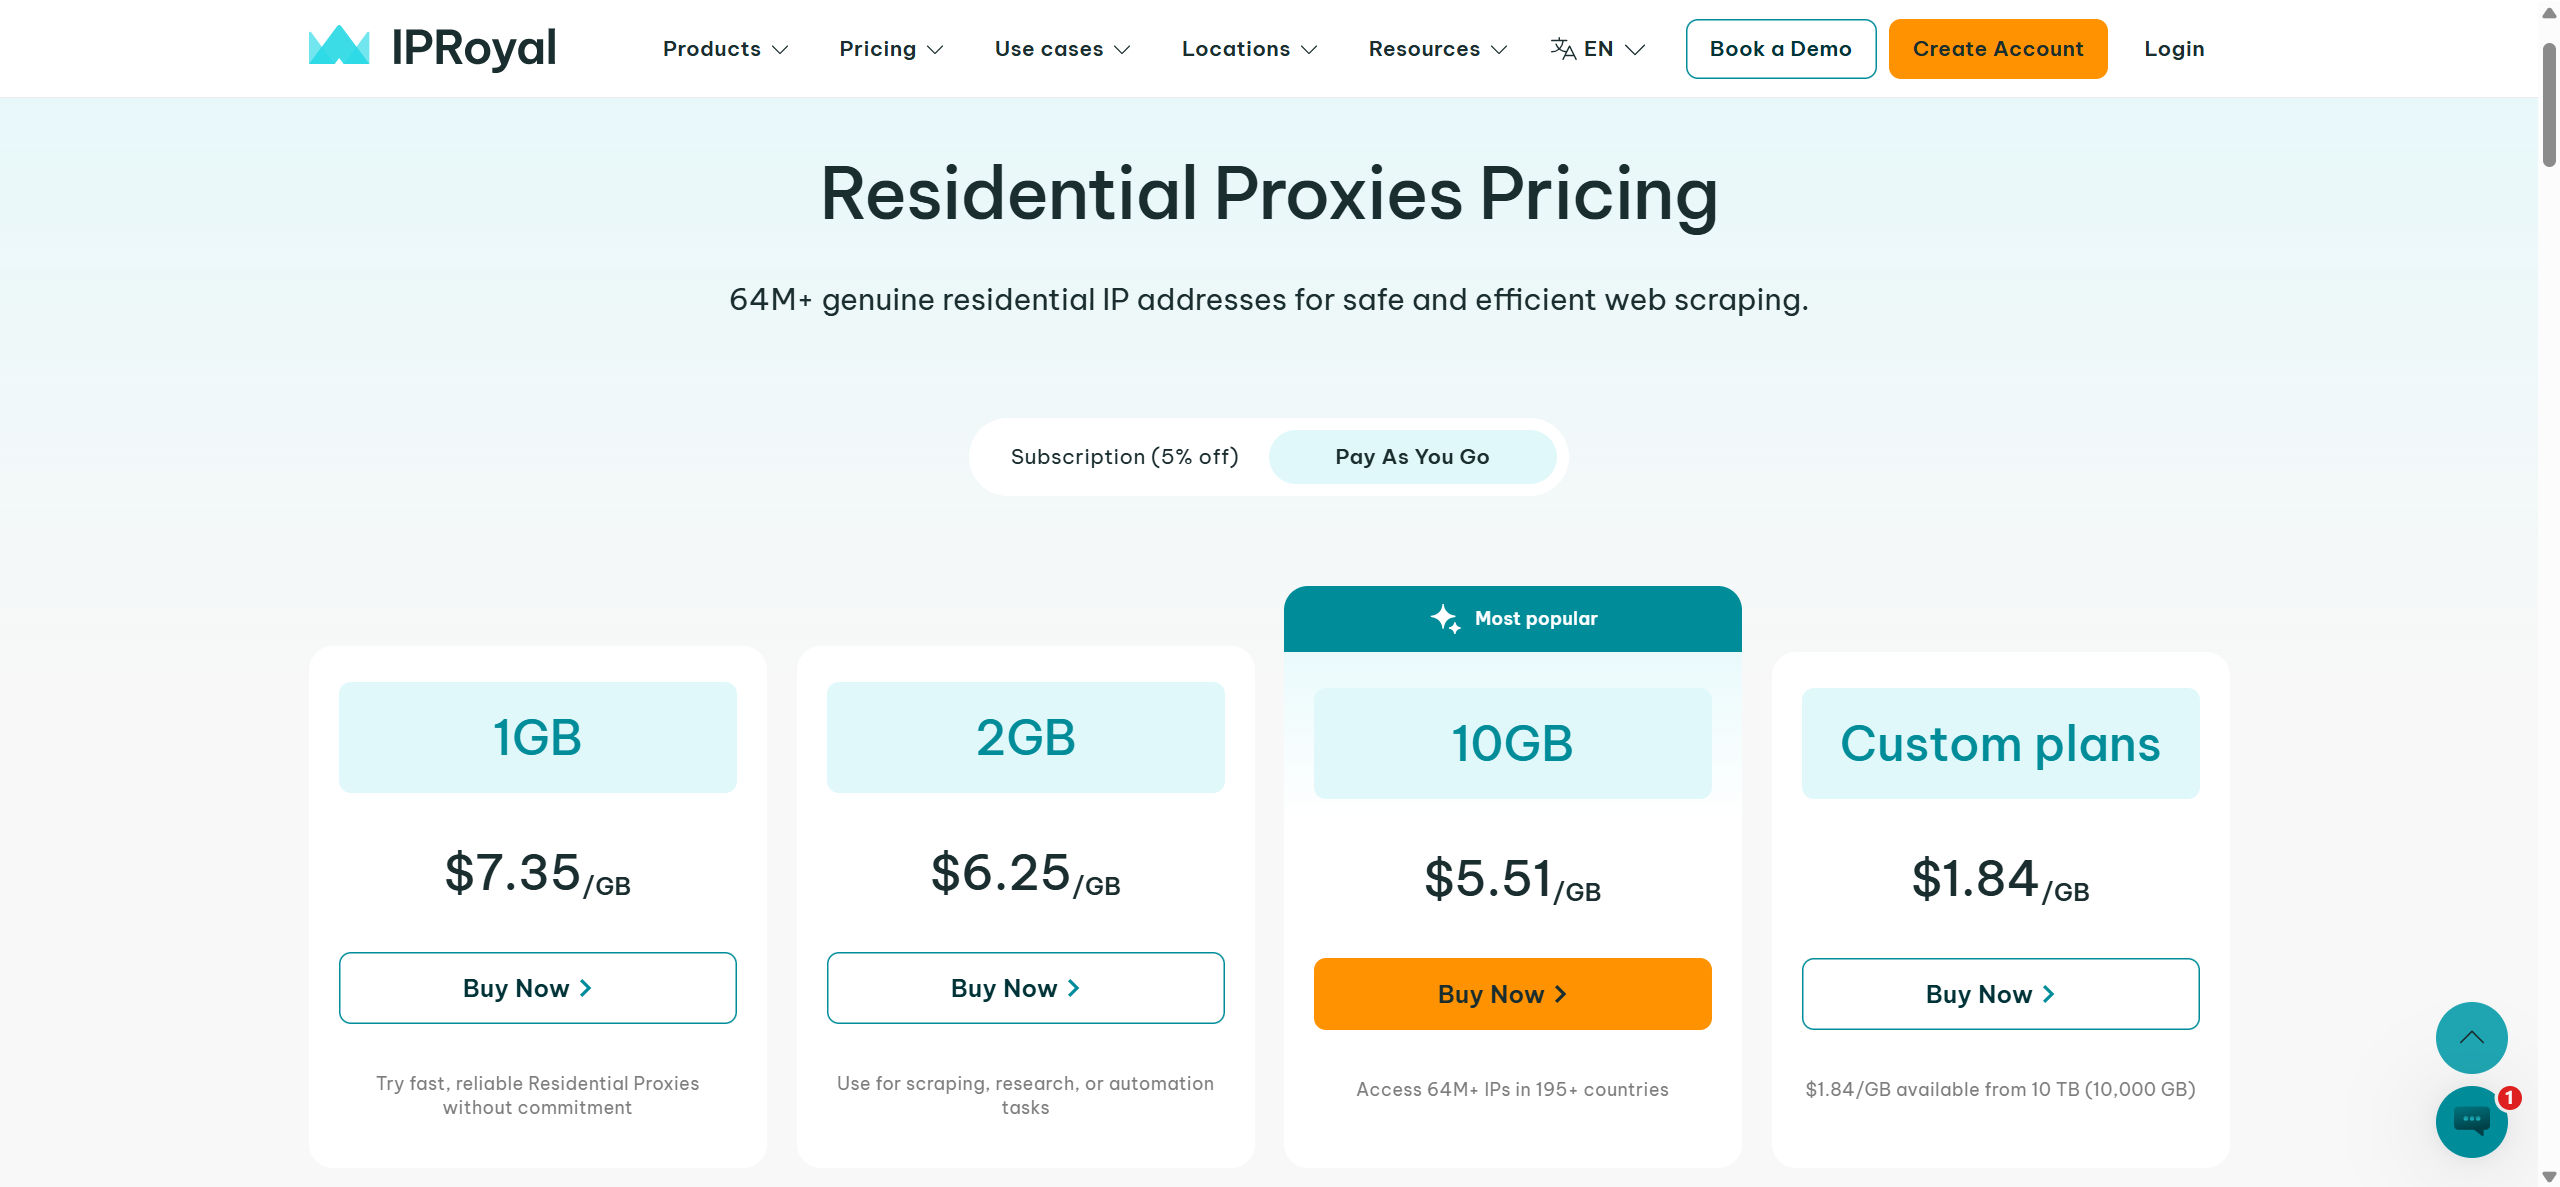Click the Login link
The height and width of the screenshot is (1187, 2560).
(2174, 49)
